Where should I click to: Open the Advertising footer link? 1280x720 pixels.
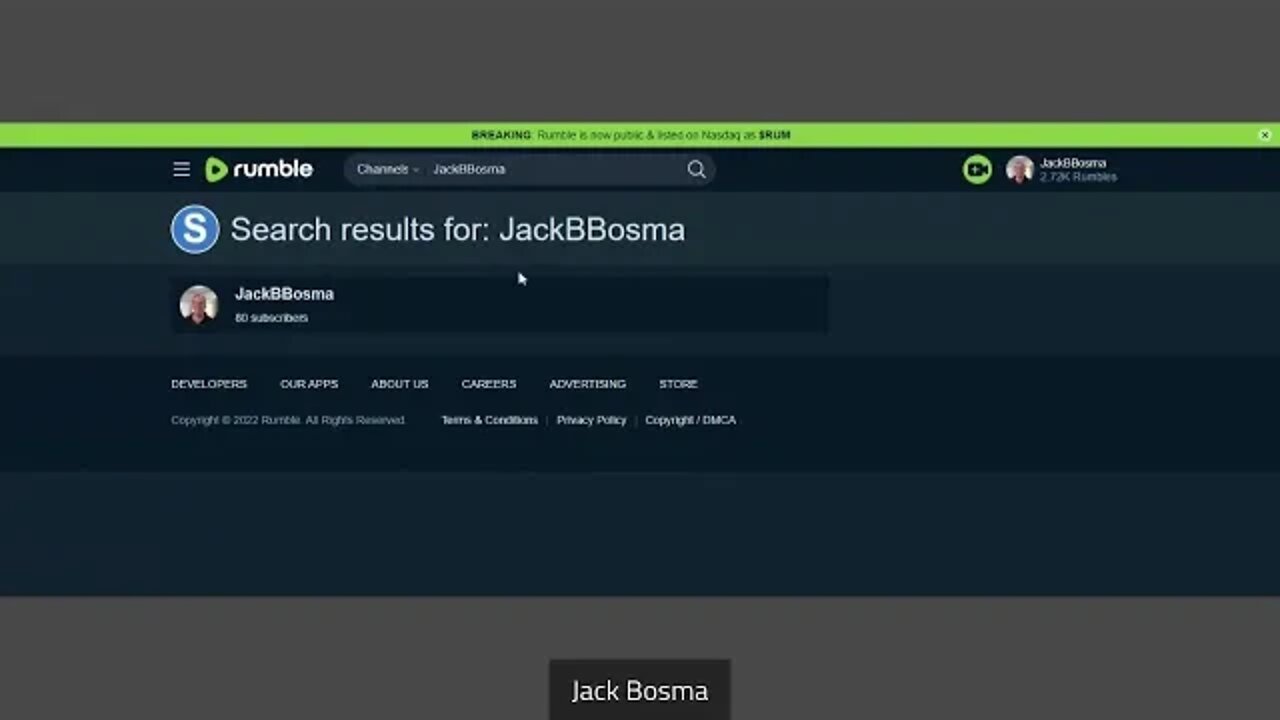click(587, 384)
